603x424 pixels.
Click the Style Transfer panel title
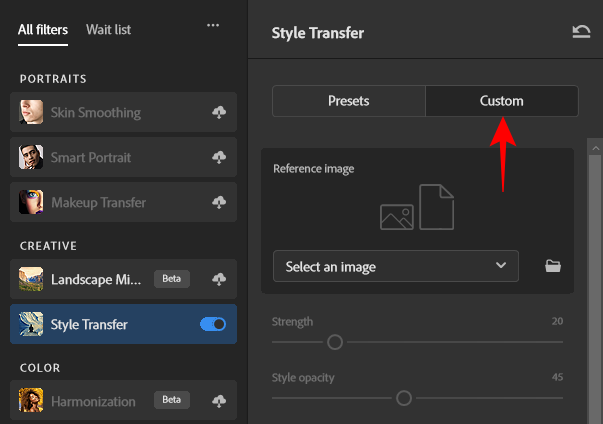click(x=318, y=33)
